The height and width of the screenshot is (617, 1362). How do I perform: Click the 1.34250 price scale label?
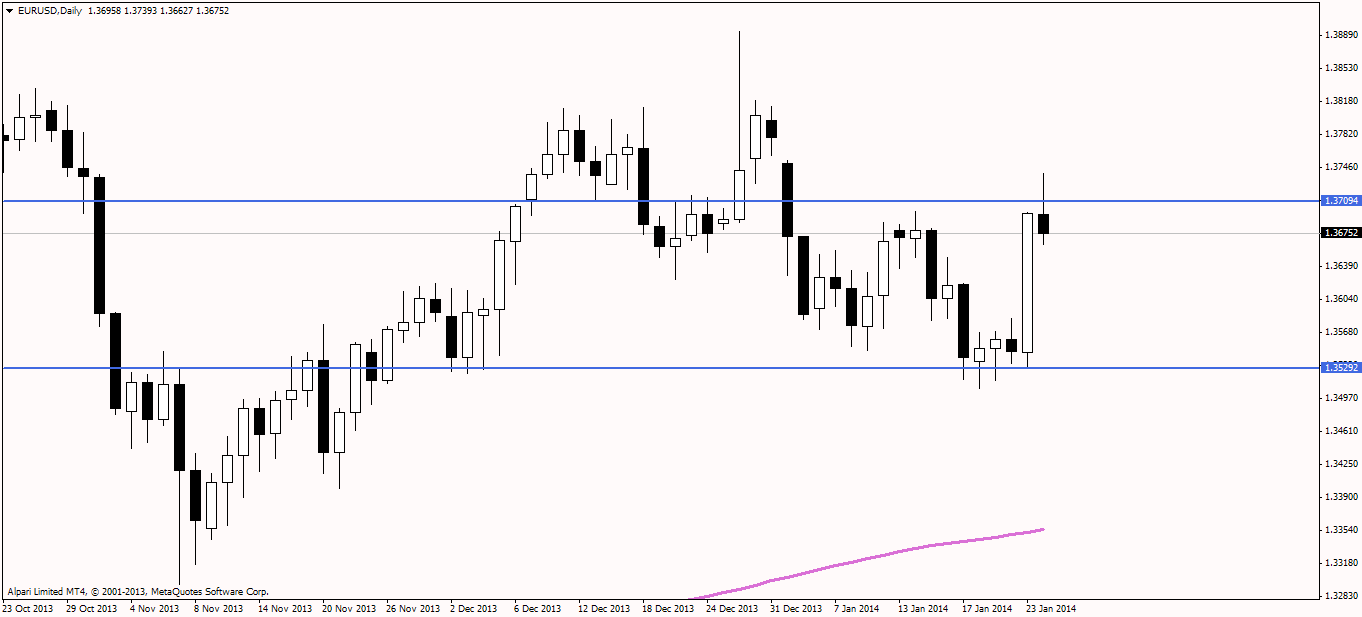1340,464
